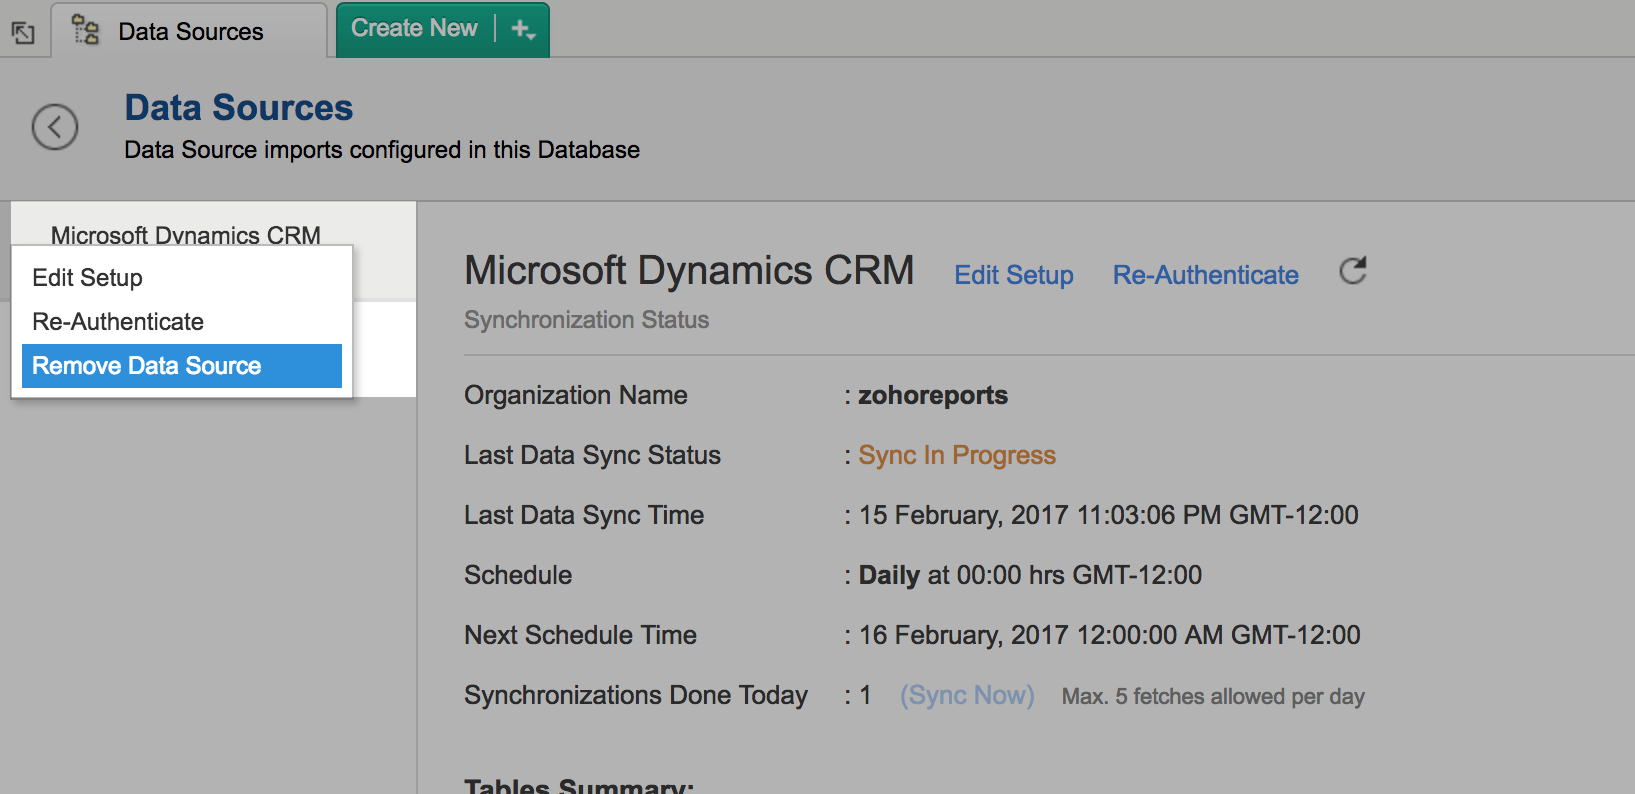Switch to the Data Sources tab

190,32
